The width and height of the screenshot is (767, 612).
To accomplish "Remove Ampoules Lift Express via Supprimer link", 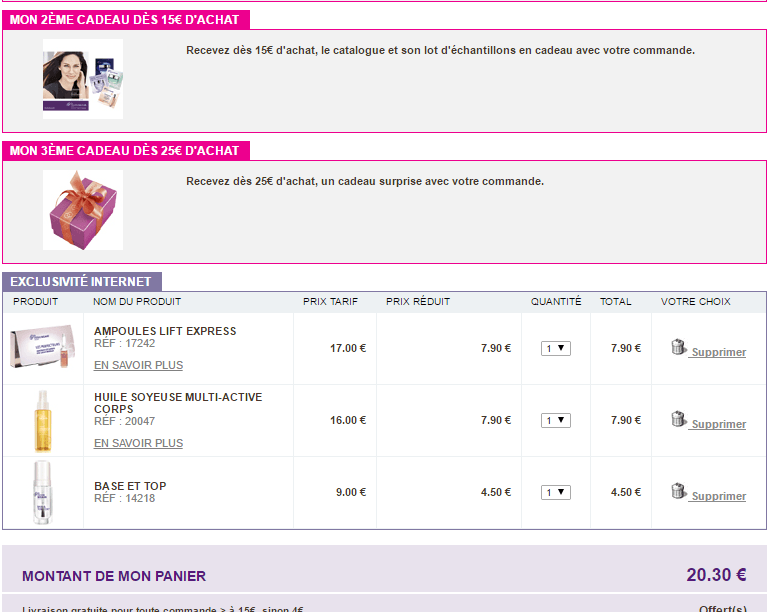I will pyautogui.click(x=718, y=353).
